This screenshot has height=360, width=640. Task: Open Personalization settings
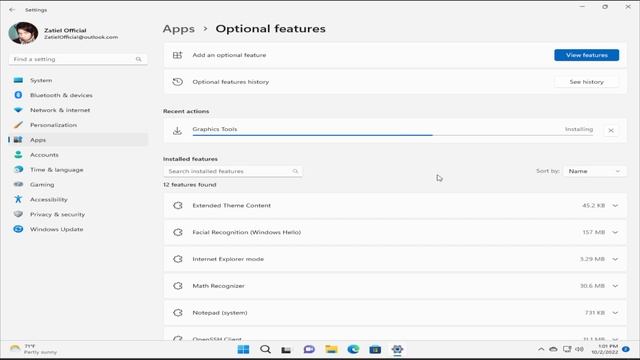(78, 125)
